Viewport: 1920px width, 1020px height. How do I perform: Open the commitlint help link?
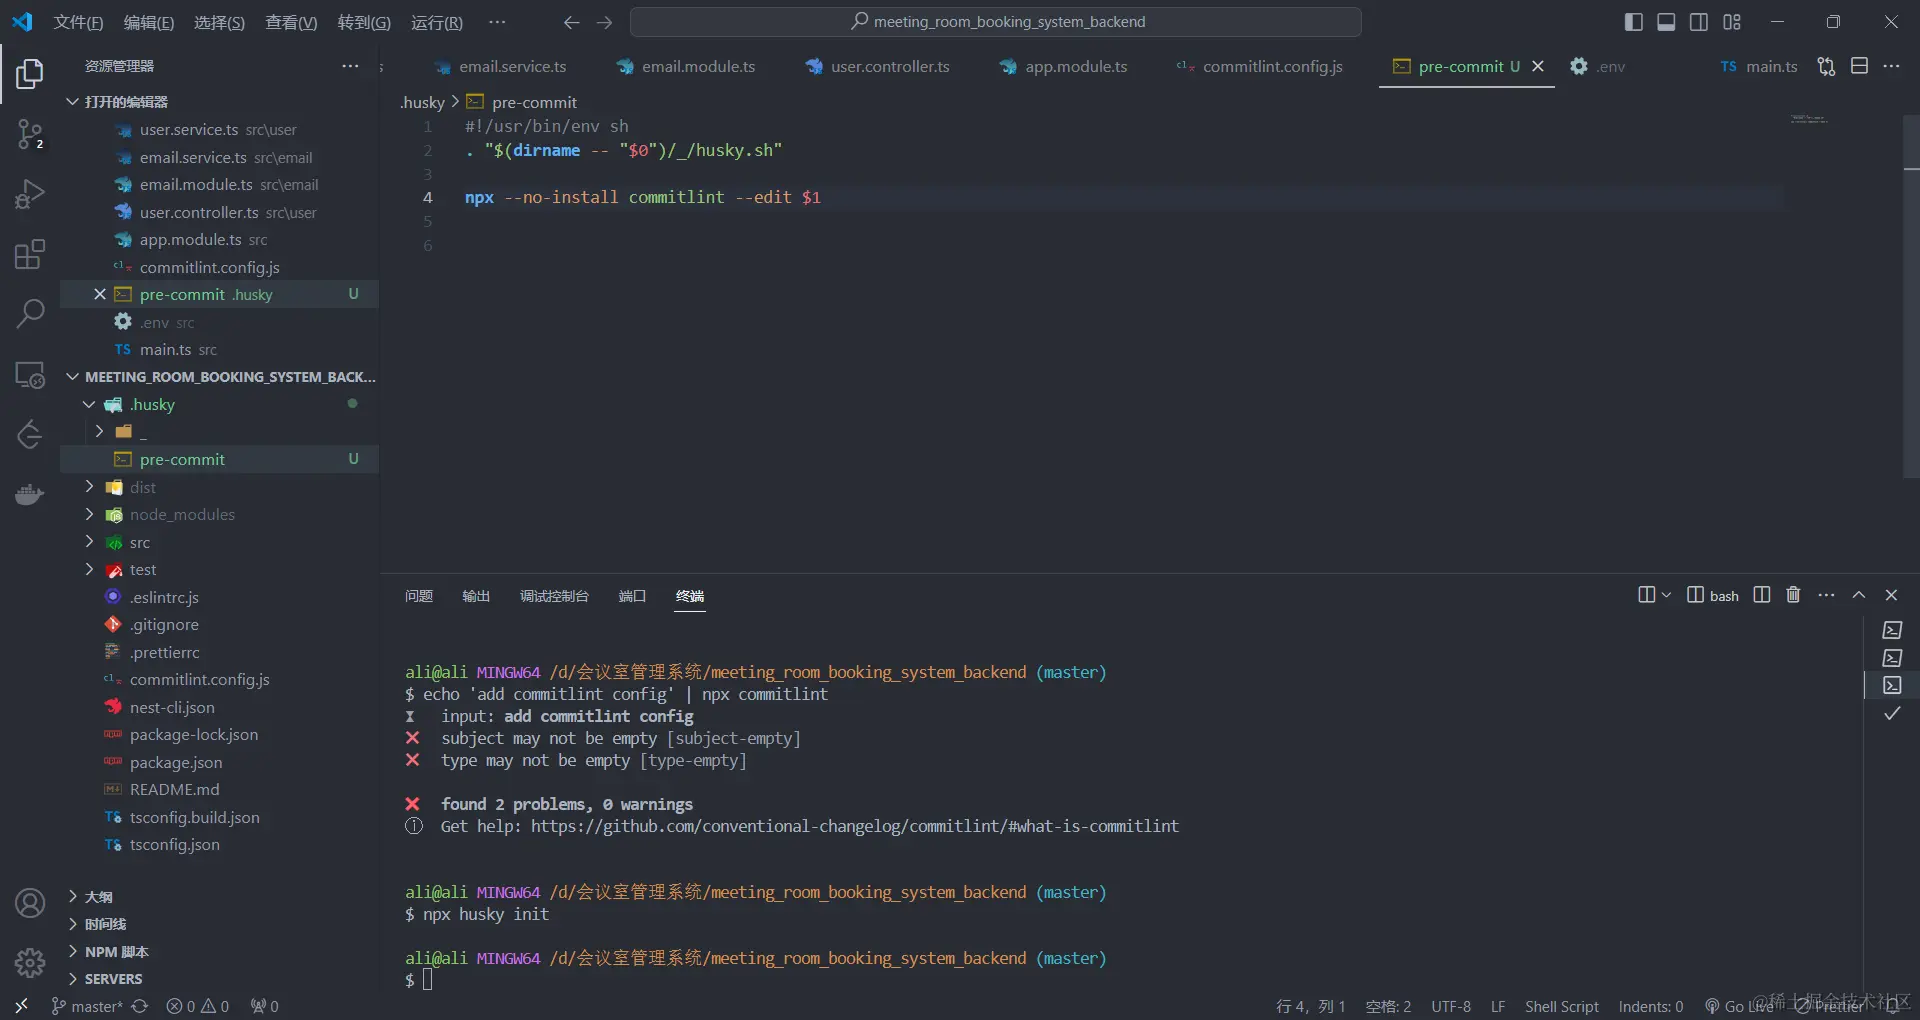[x=855, y=825]
